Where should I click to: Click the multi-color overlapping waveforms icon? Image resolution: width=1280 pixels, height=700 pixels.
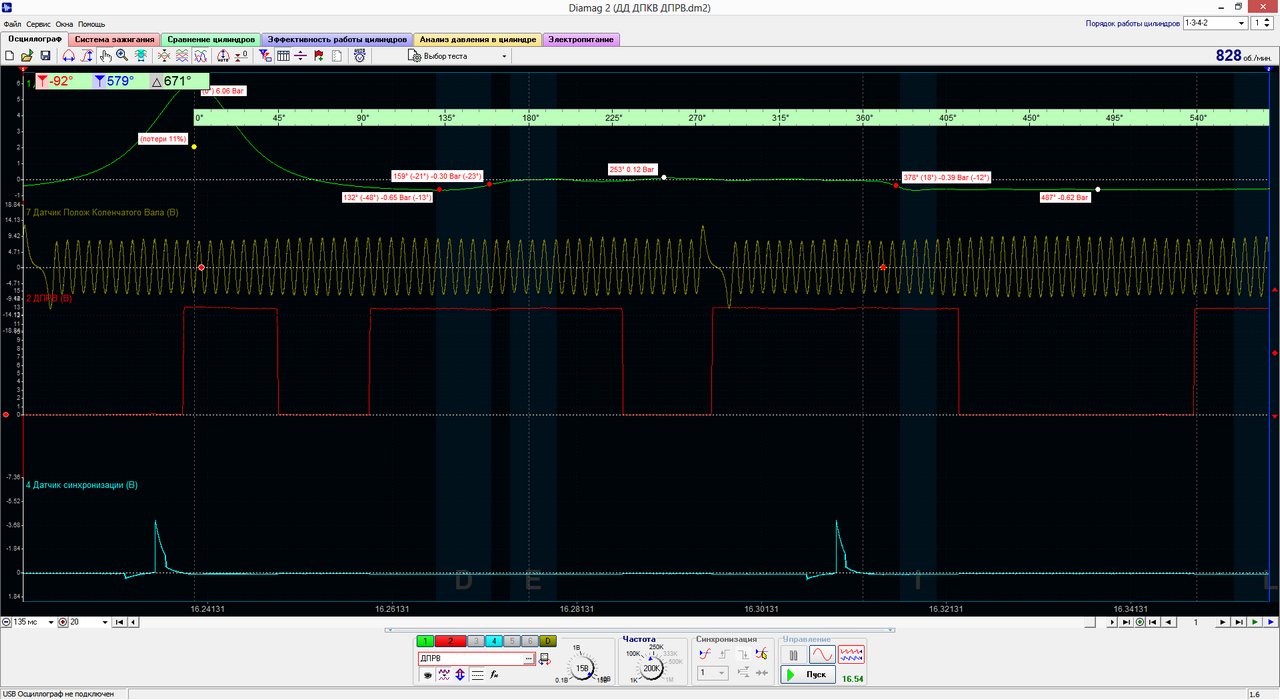(x=201, y=56)
